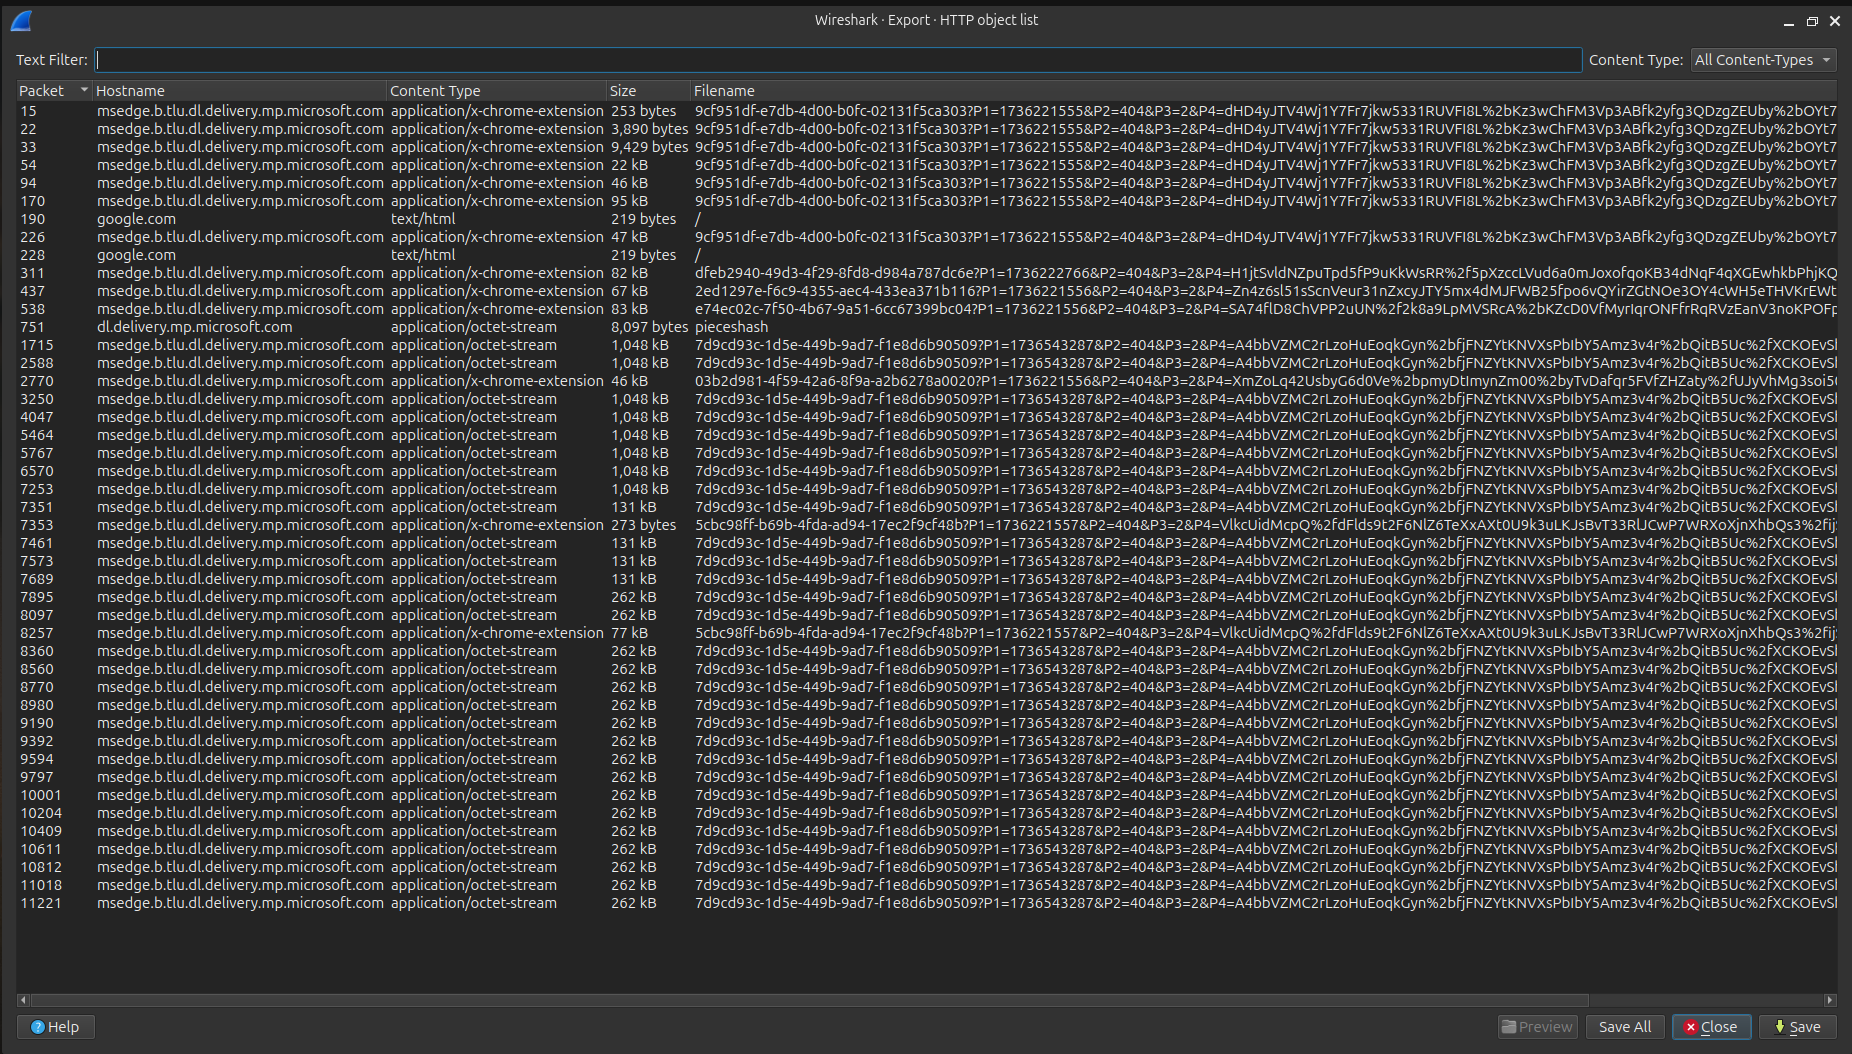This screenshot has width=1852, height=1054.
Task: Select packet 7351 row
Action: tap(927, 507)
